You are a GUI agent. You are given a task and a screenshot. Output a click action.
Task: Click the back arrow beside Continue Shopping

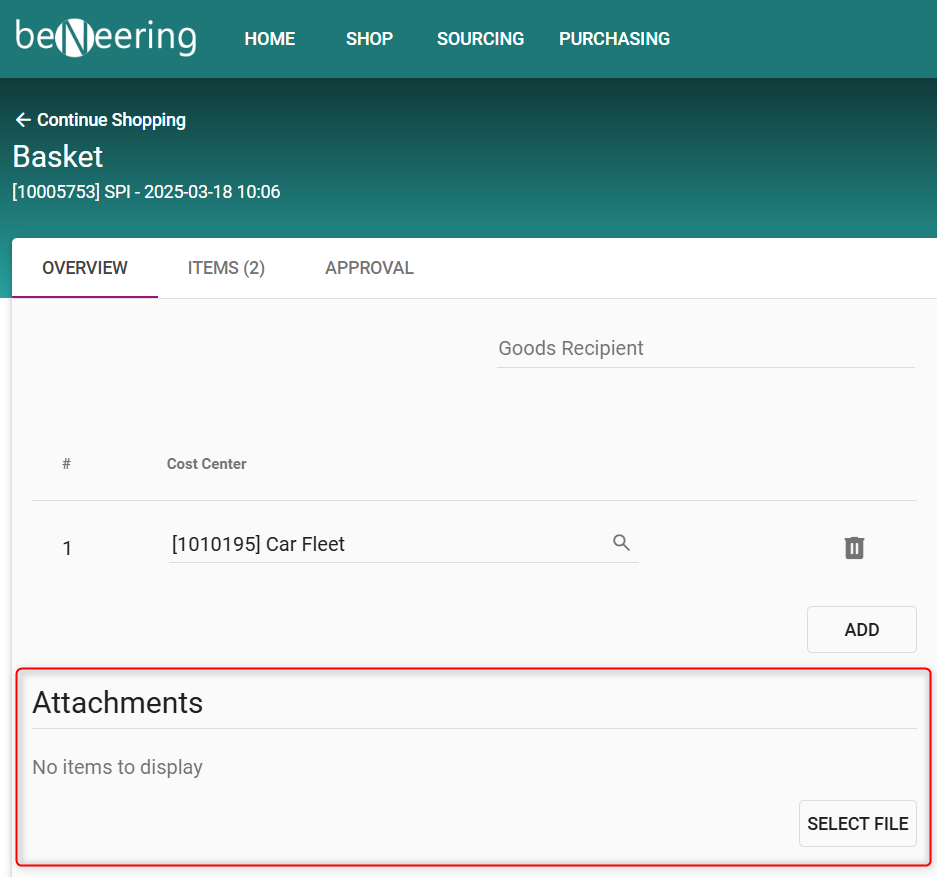pos(23,120)
